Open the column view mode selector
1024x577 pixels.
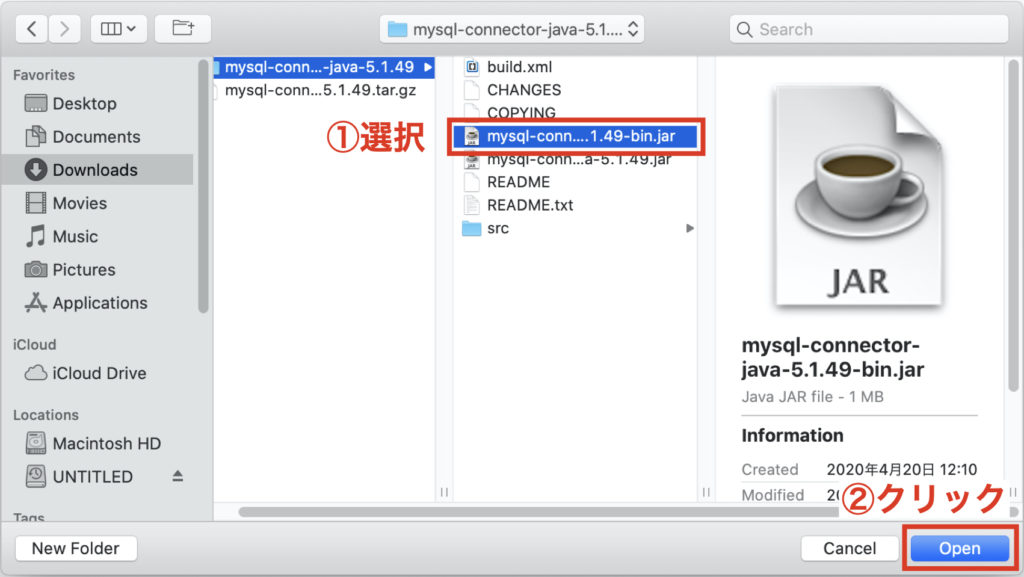click(x=118, y=29)
